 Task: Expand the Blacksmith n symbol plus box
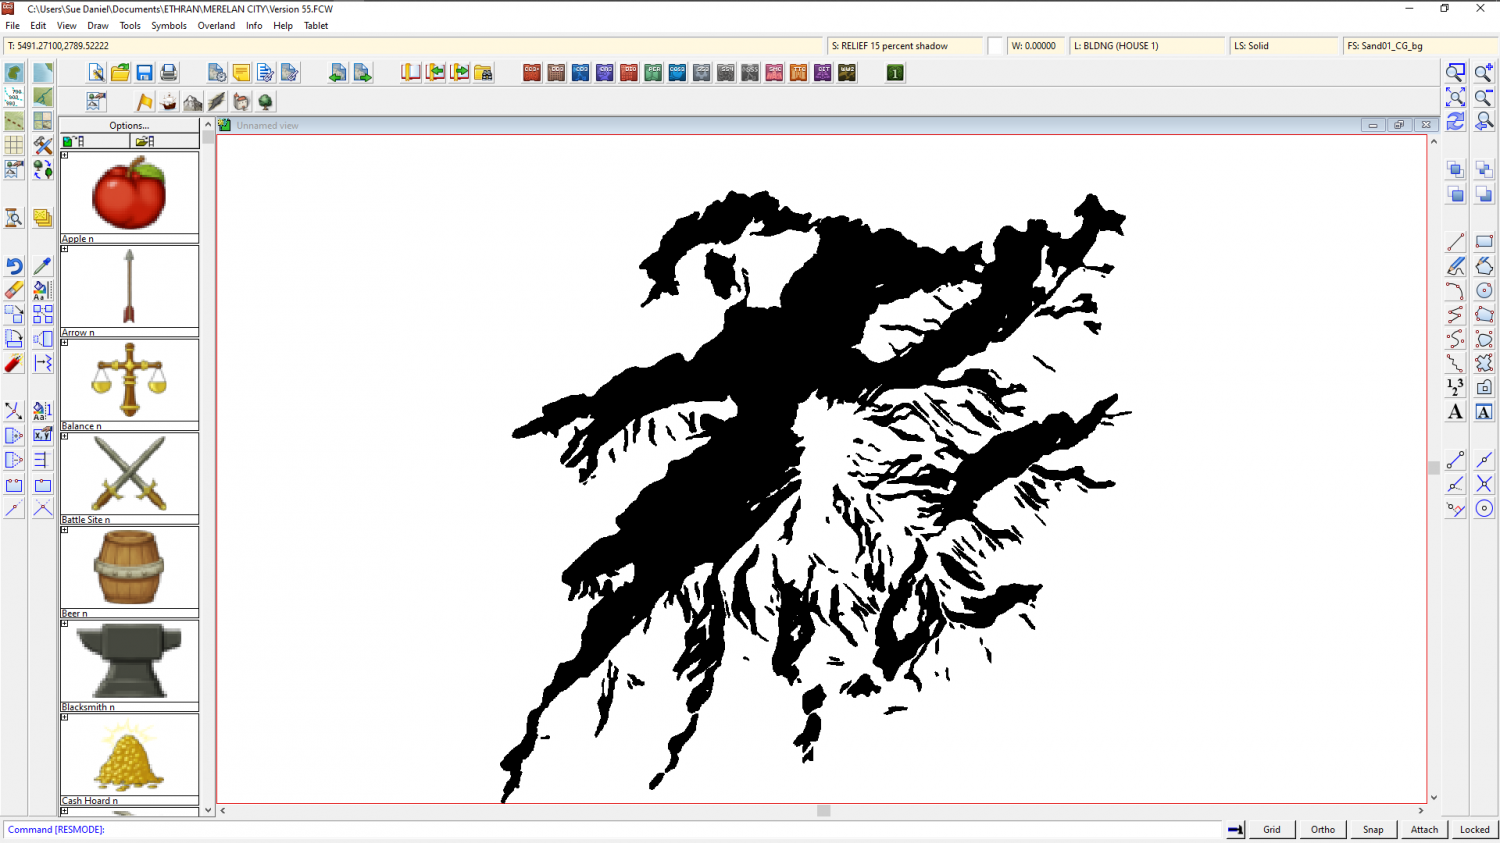pos(65,624)
